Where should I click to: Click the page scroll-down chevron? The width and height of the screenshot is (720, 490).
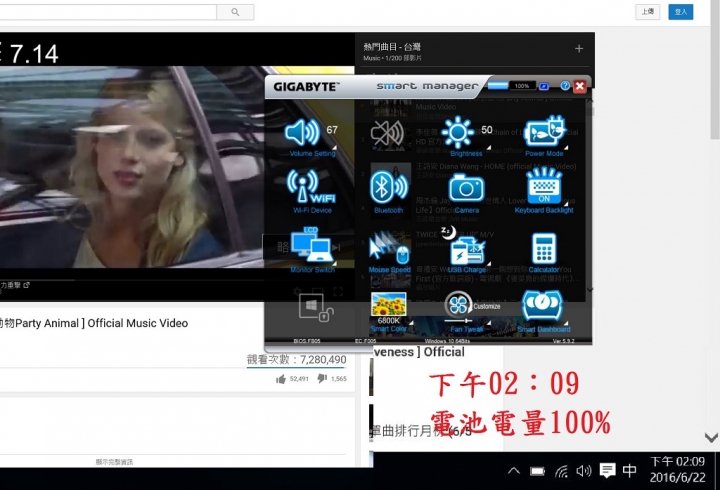click(x=711, y=438)
